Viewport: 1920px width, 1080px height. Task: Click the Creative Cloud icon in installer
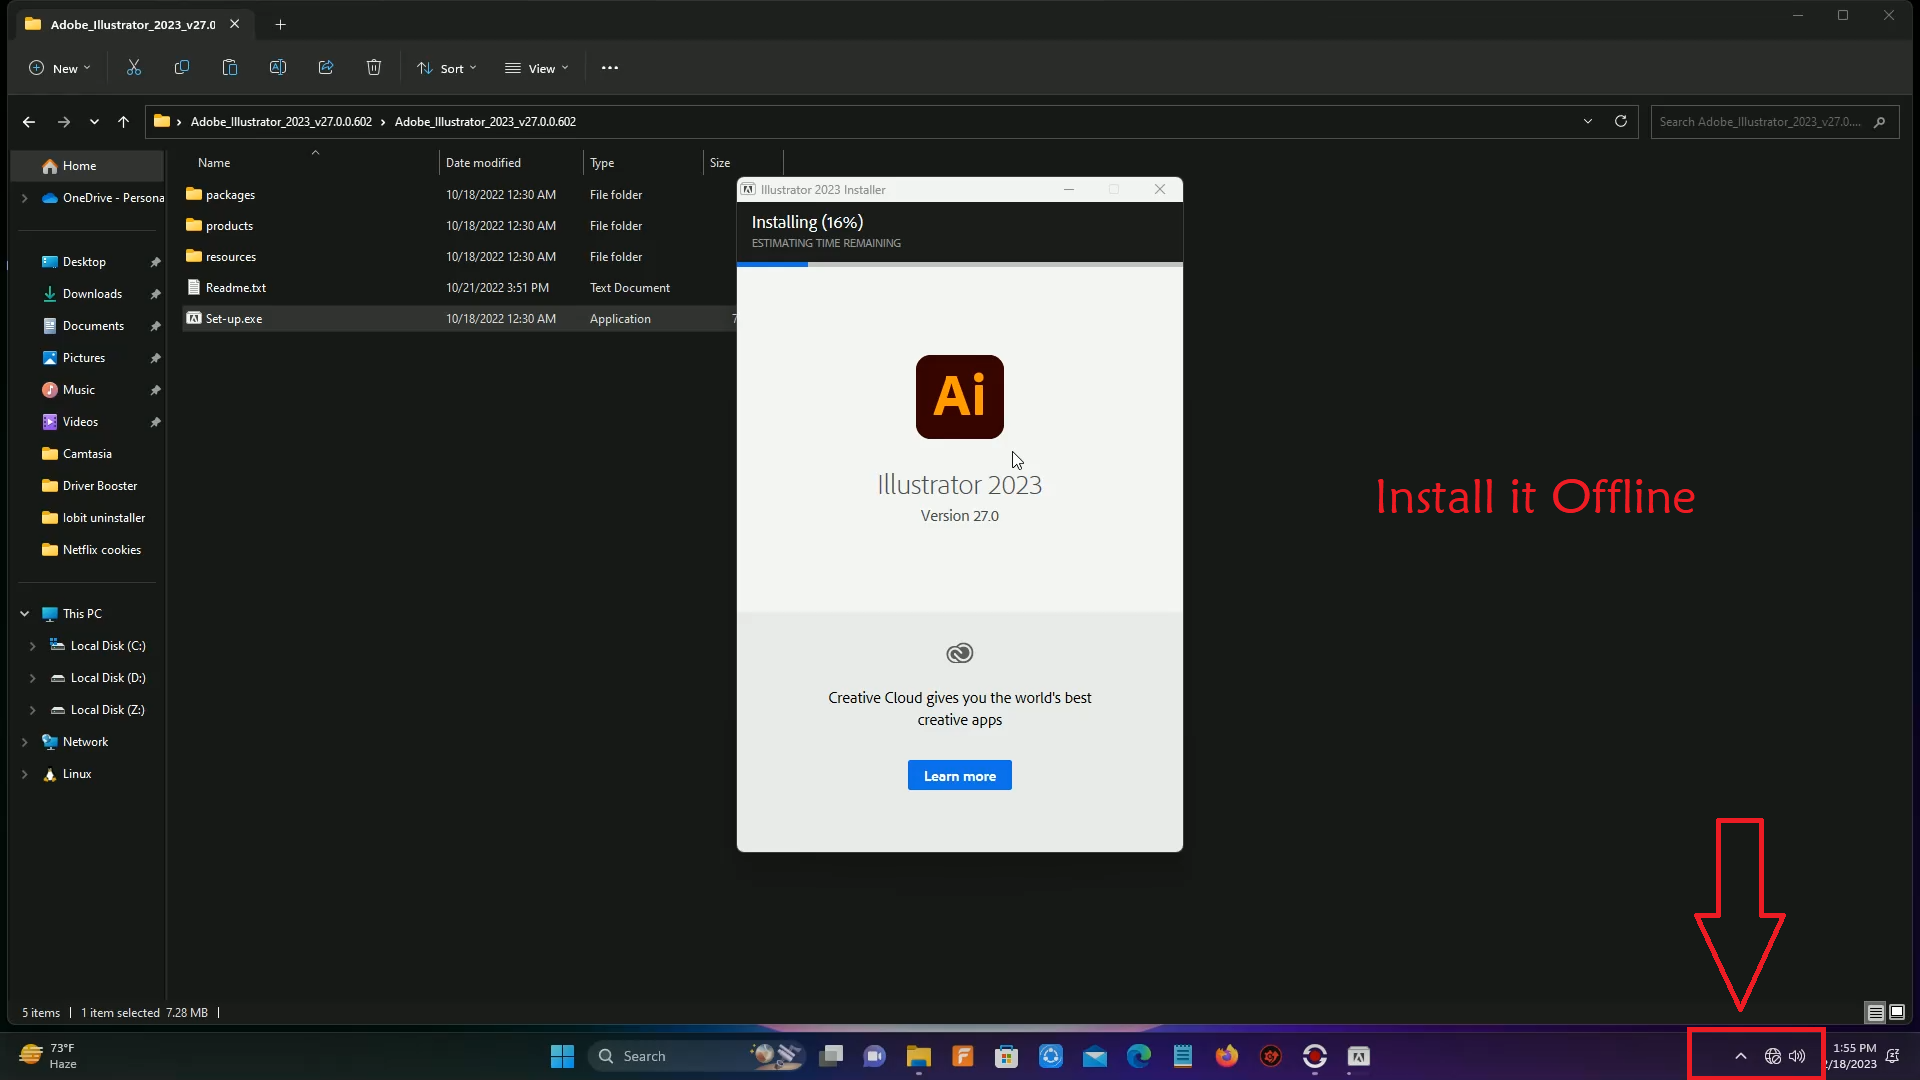coord(960,653)
